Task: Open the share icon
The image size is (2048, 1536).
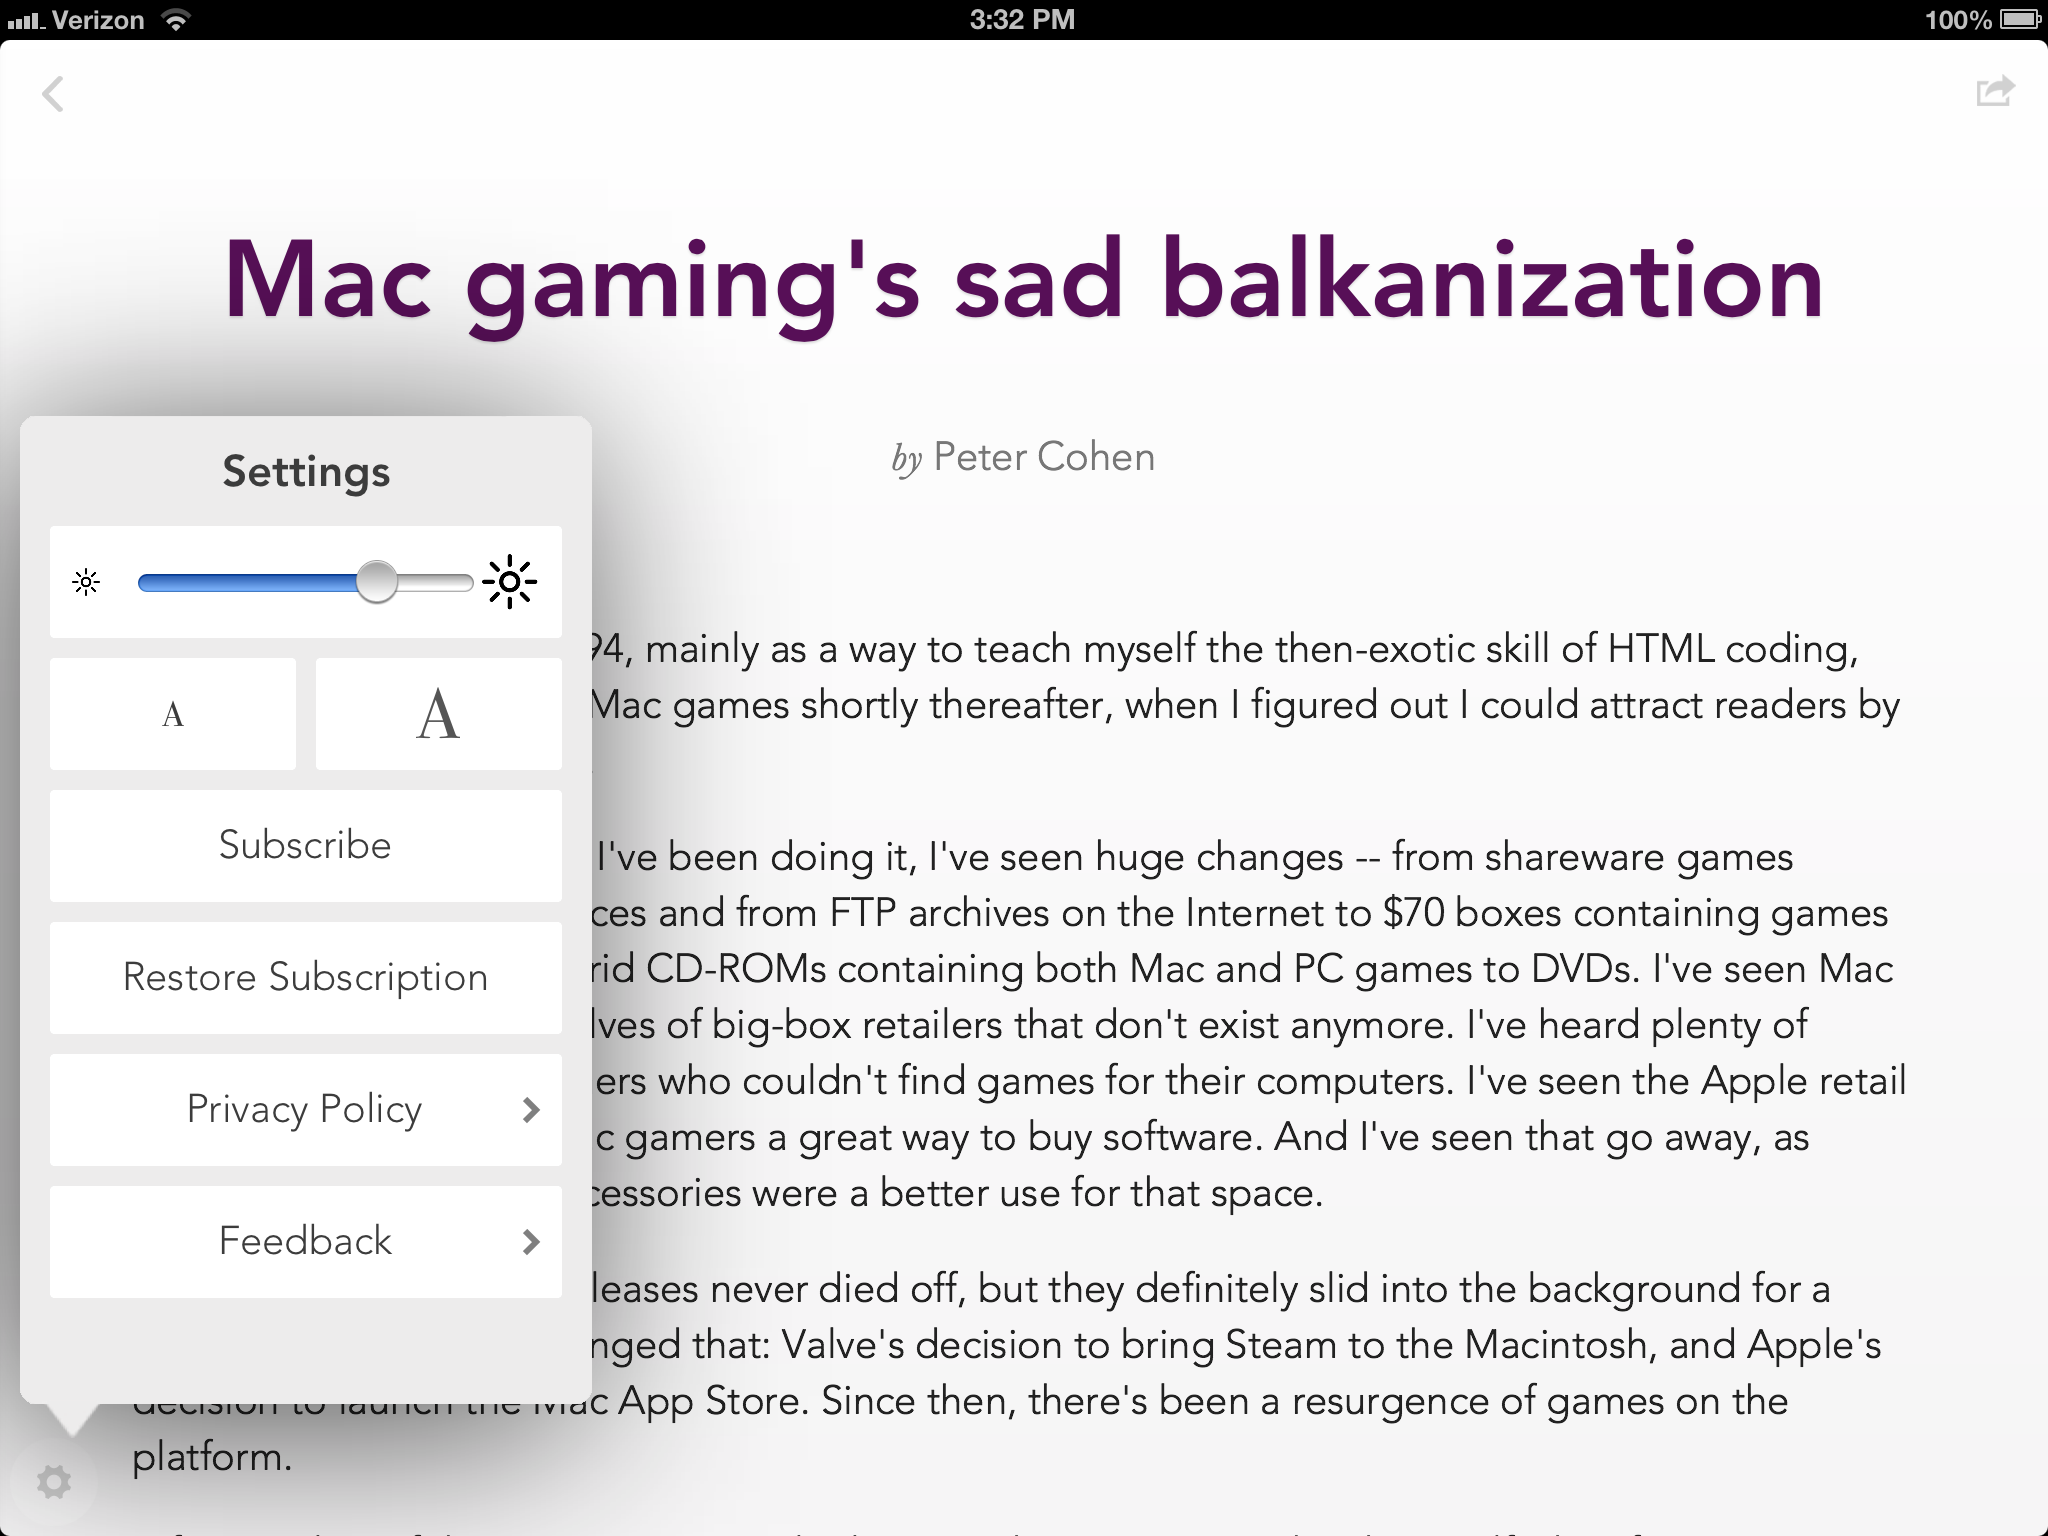Action: click(1995, 92)
